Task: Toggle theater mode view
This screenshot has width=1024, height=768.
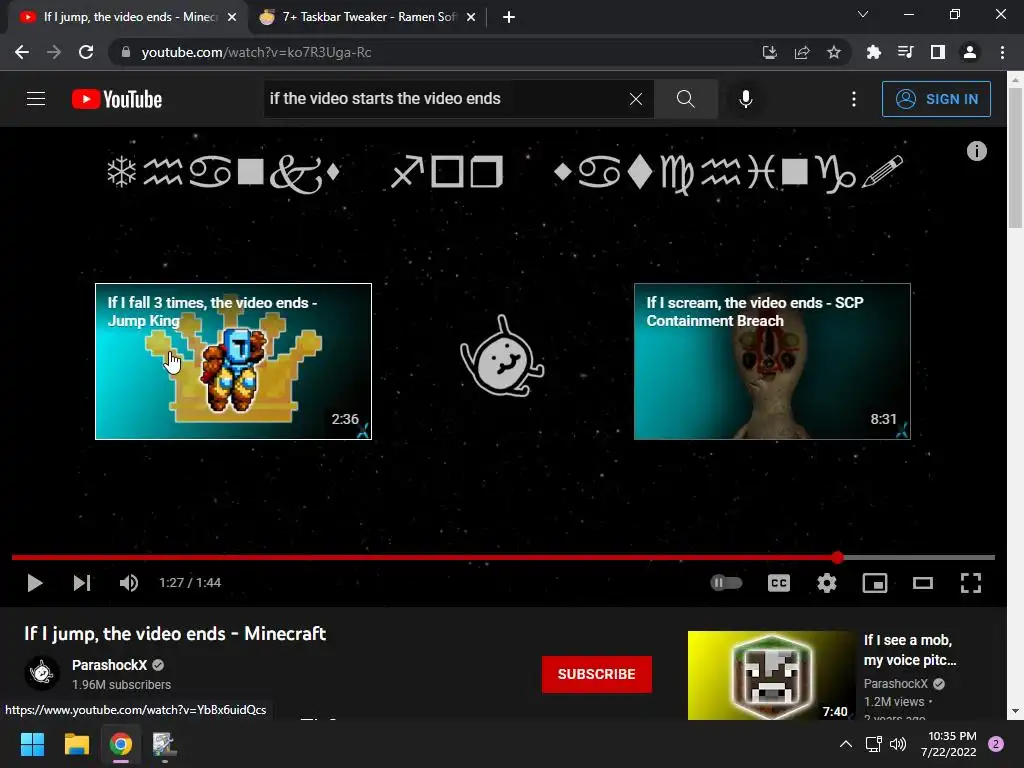Action: [923, 583]
